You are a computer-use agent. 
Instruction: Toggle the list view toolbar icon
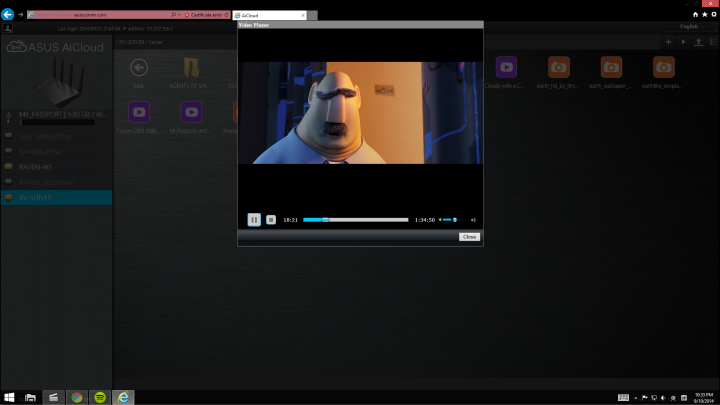click(713, 42)
